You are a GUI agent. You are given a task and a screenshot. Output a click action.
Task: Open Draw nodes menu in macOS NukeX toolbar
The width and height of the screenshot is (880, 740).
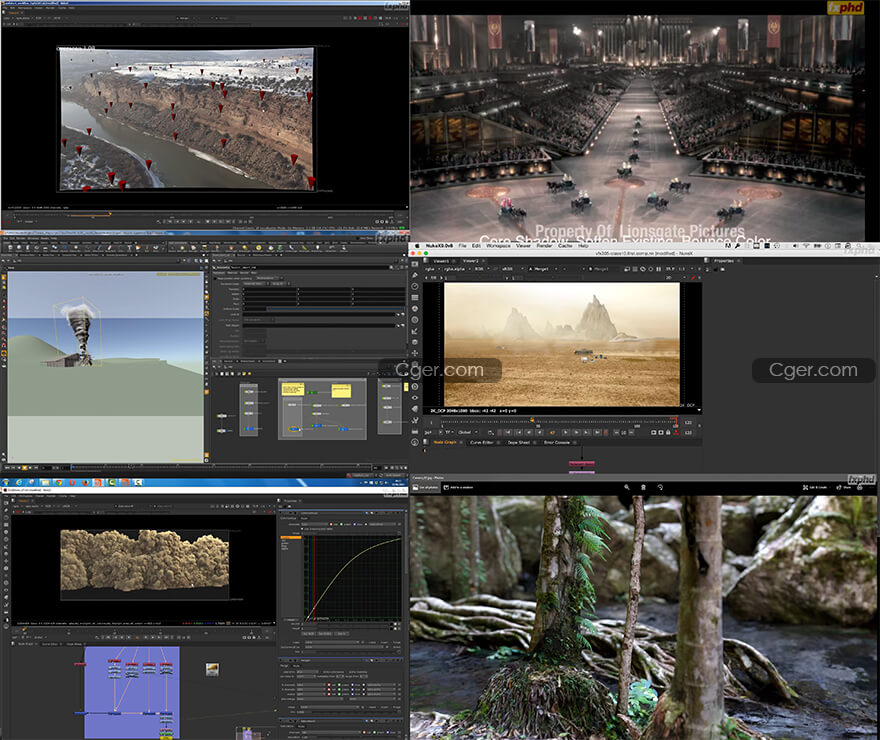(415, 275)
